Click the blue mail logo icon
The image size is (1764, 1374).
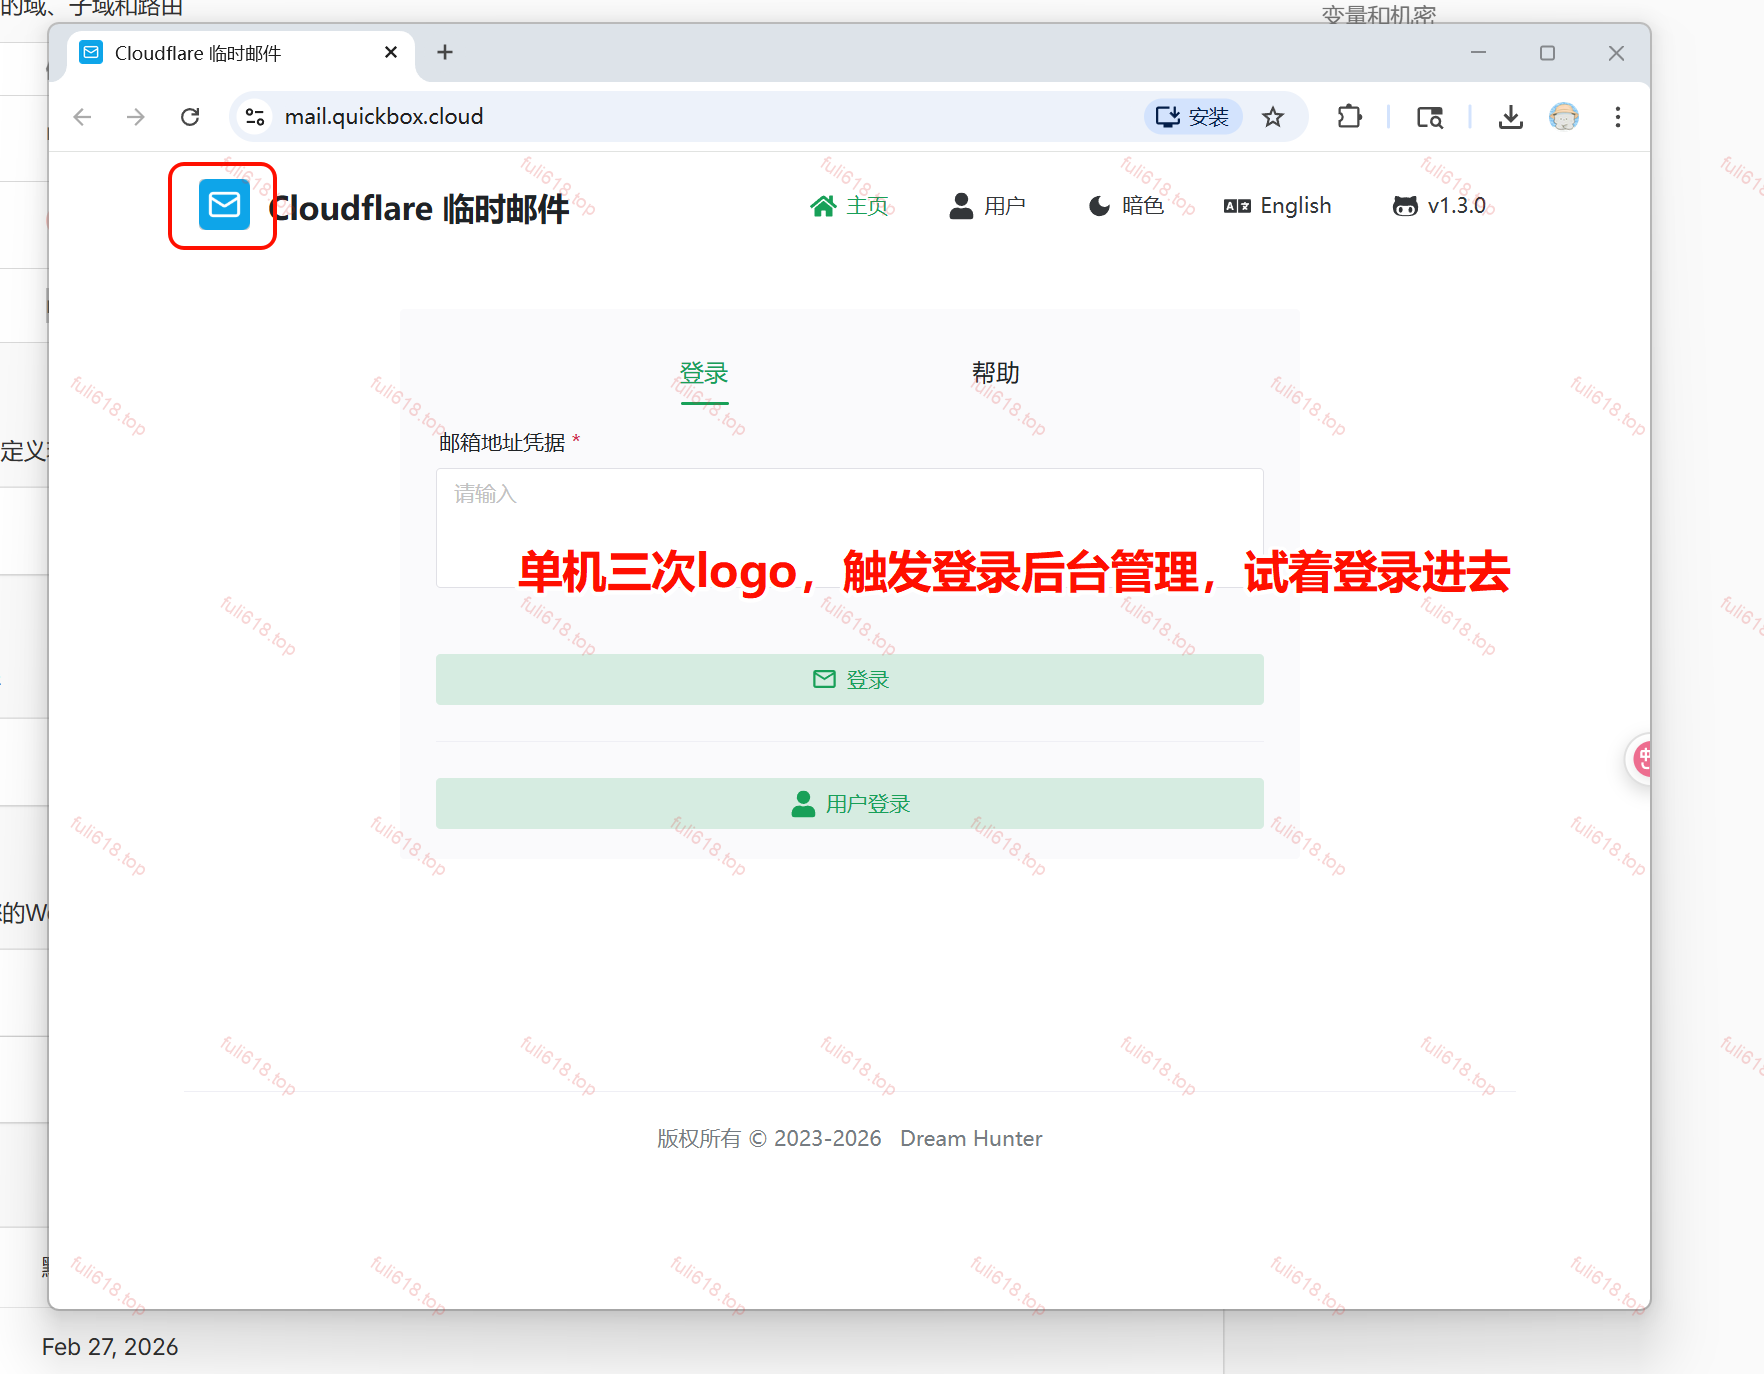tap(224, 205)
